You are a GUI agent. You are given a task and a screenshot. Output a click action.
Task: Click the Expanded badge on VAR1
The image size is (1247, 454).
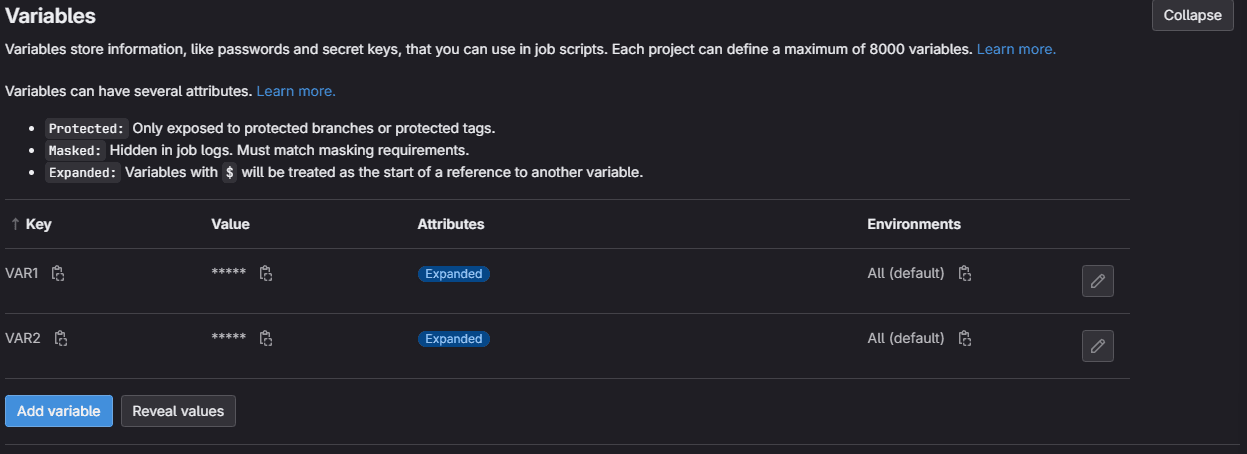453,274
